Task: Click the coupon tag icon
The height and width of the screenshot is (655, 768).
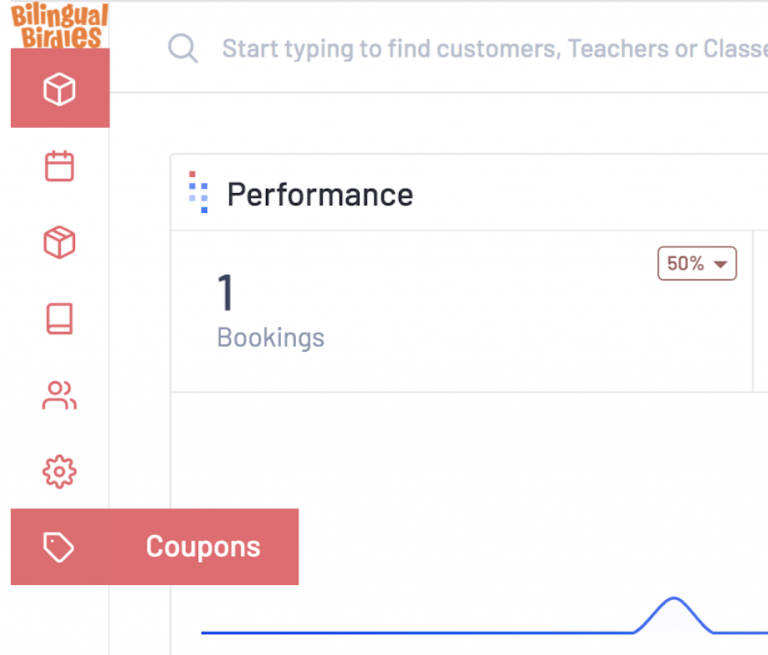Action: pos(59,547)
